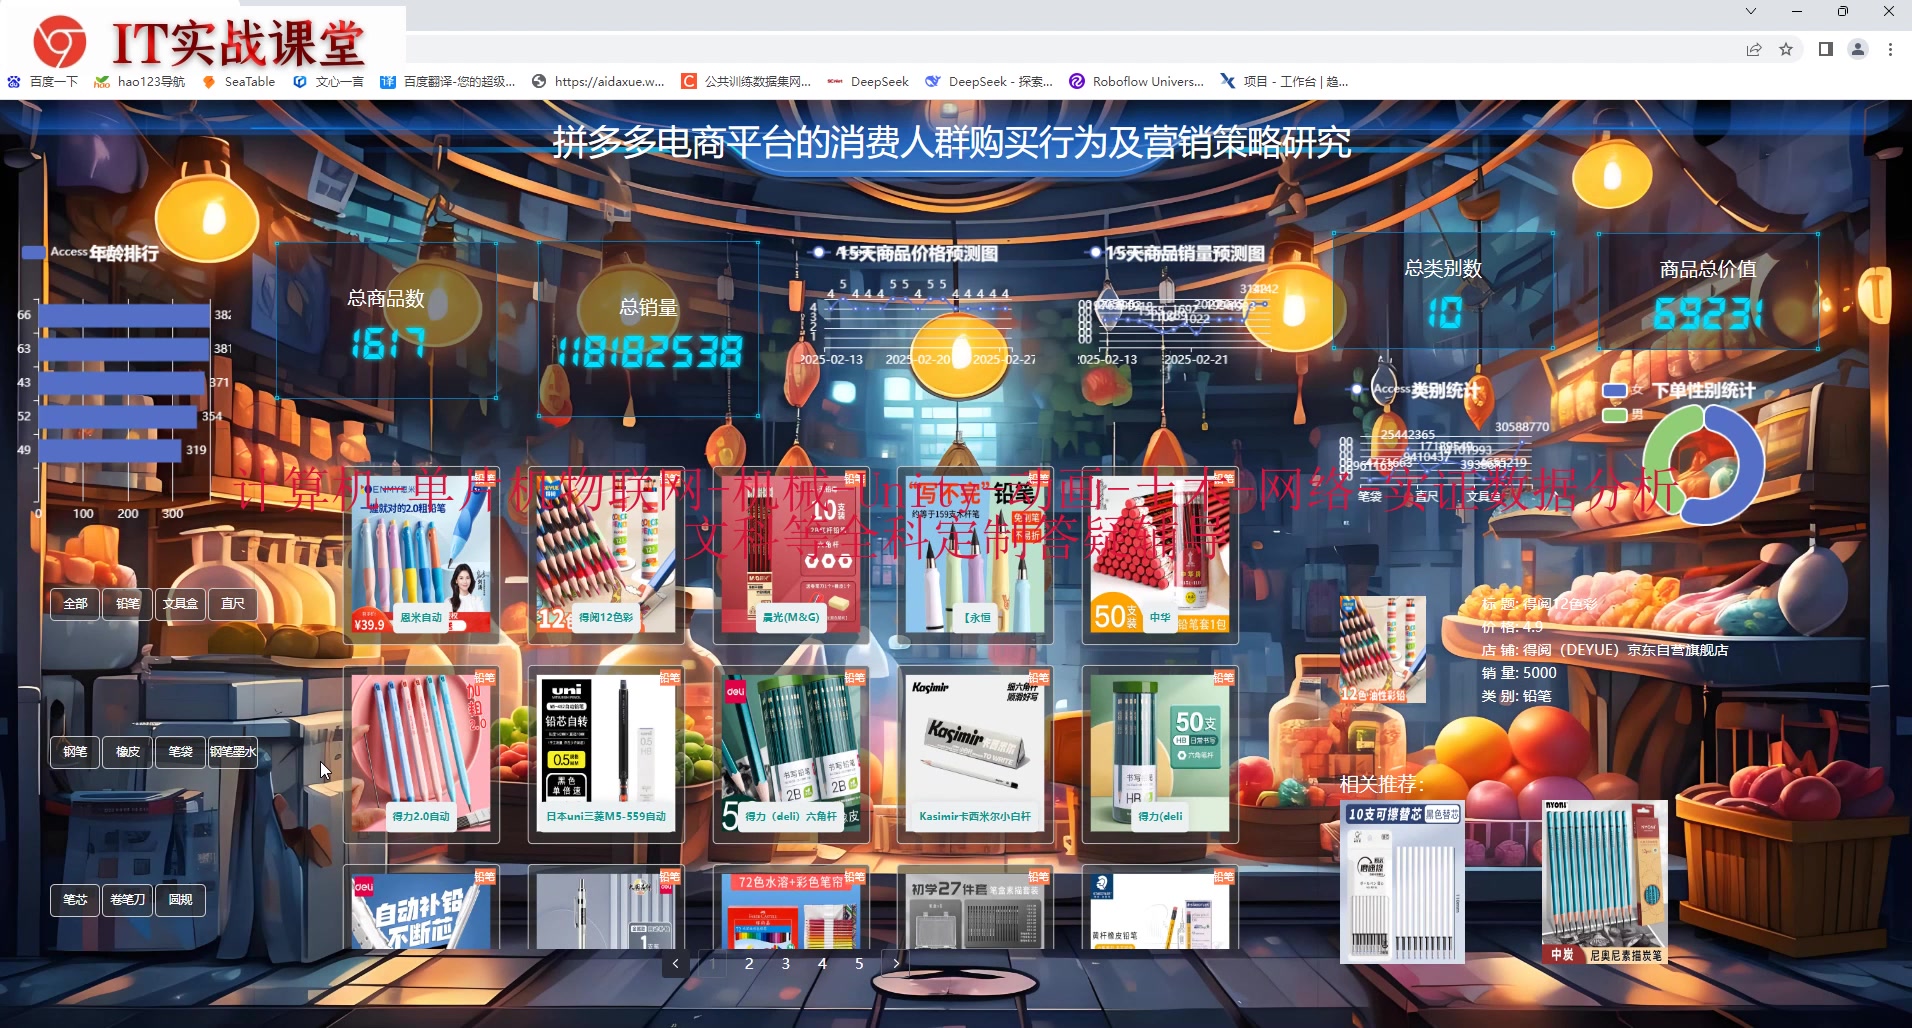Open the 百度一下 bookmark
The width and height of the screenshot is (1912, 1028).
click(43, 82)
